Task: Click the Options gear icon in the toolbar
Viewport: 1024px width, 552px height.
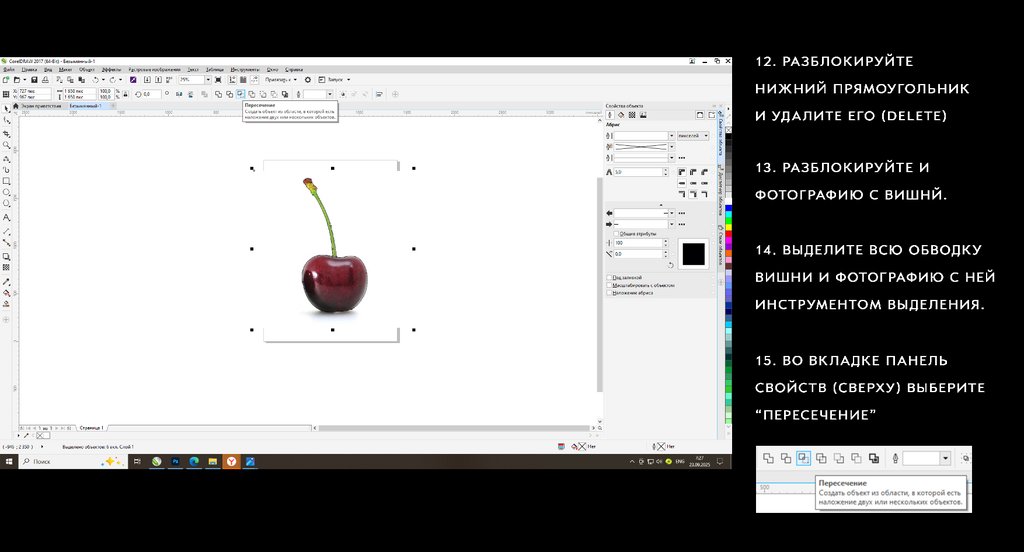Action: pyautogui.click(x=308, y=79)
